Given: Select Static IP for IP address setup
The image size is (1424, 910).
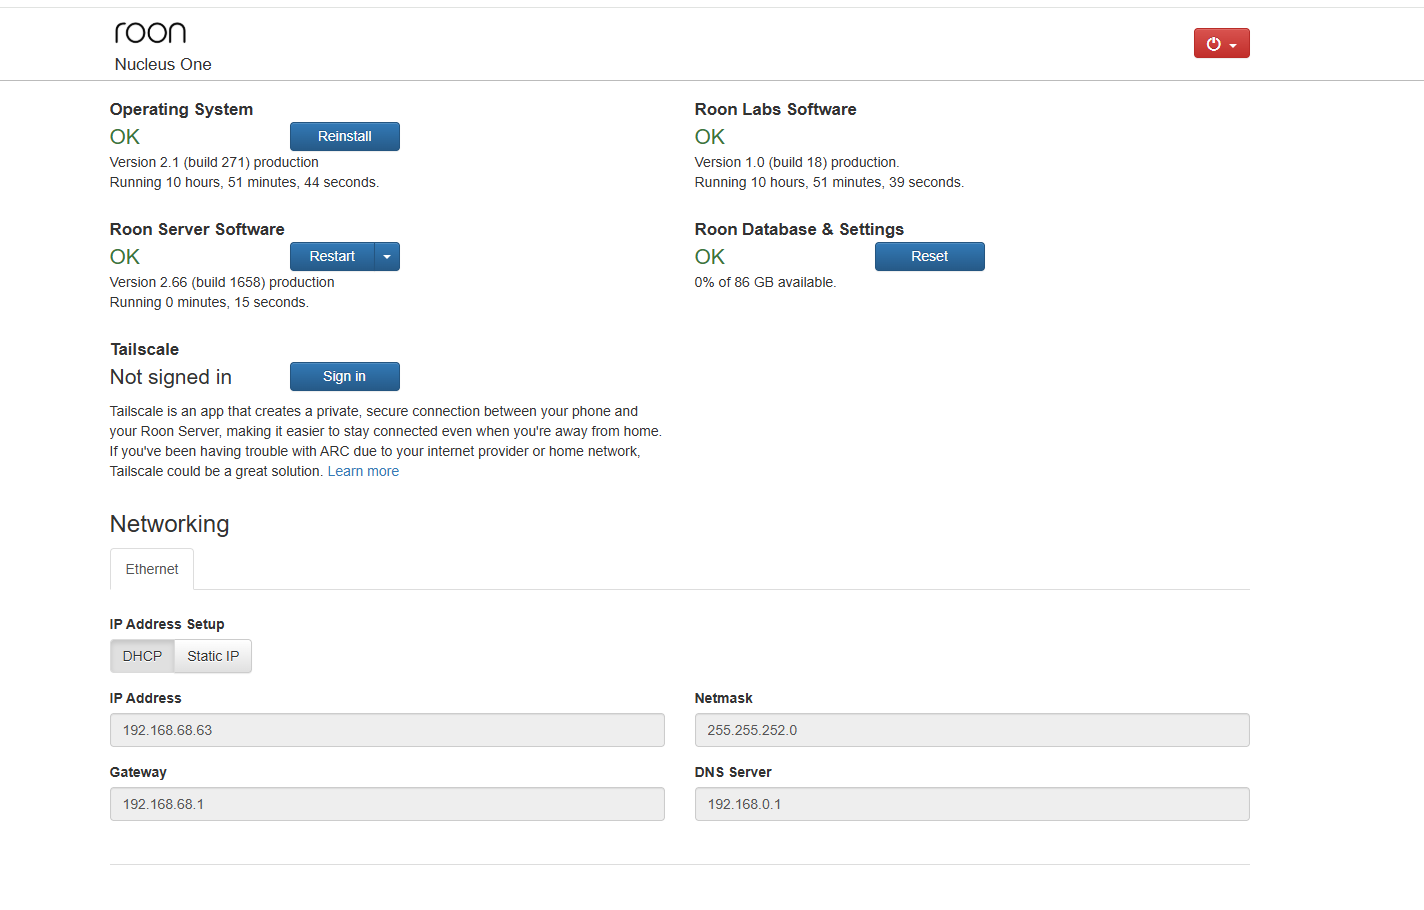Looking at the screenshot, I should 213,656.
